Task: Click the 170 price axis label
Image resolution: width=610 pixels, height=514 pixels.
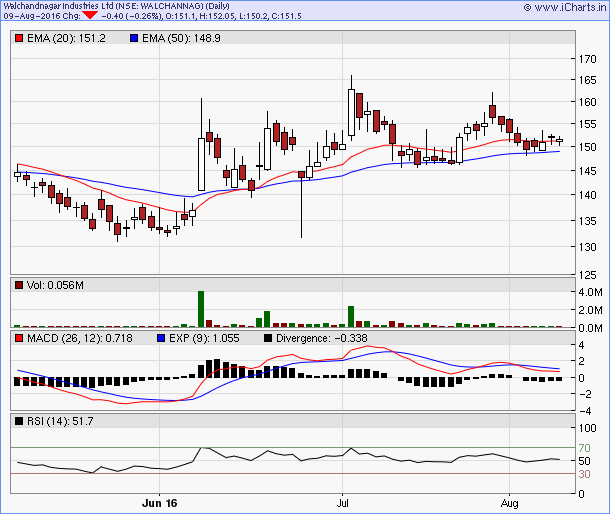Action: (x=587, y=59)
